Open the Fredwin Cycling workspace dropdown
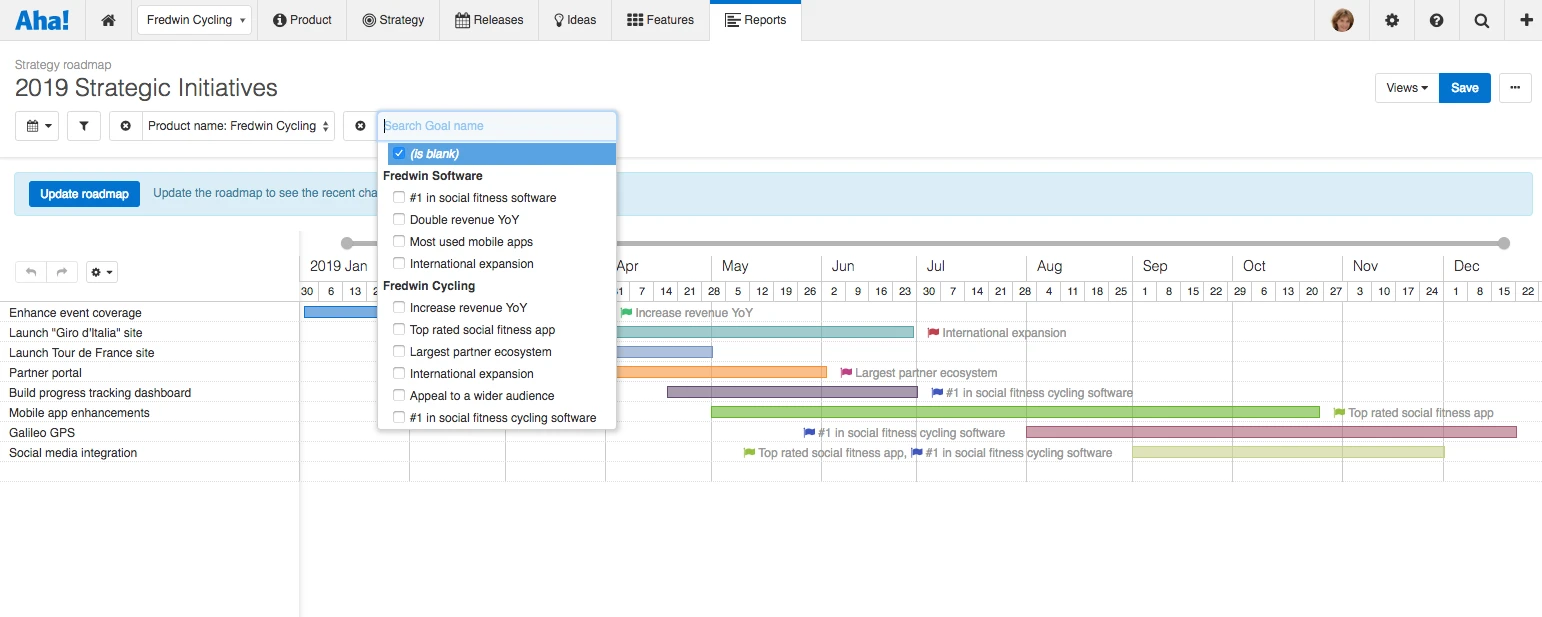 point(194,20)
